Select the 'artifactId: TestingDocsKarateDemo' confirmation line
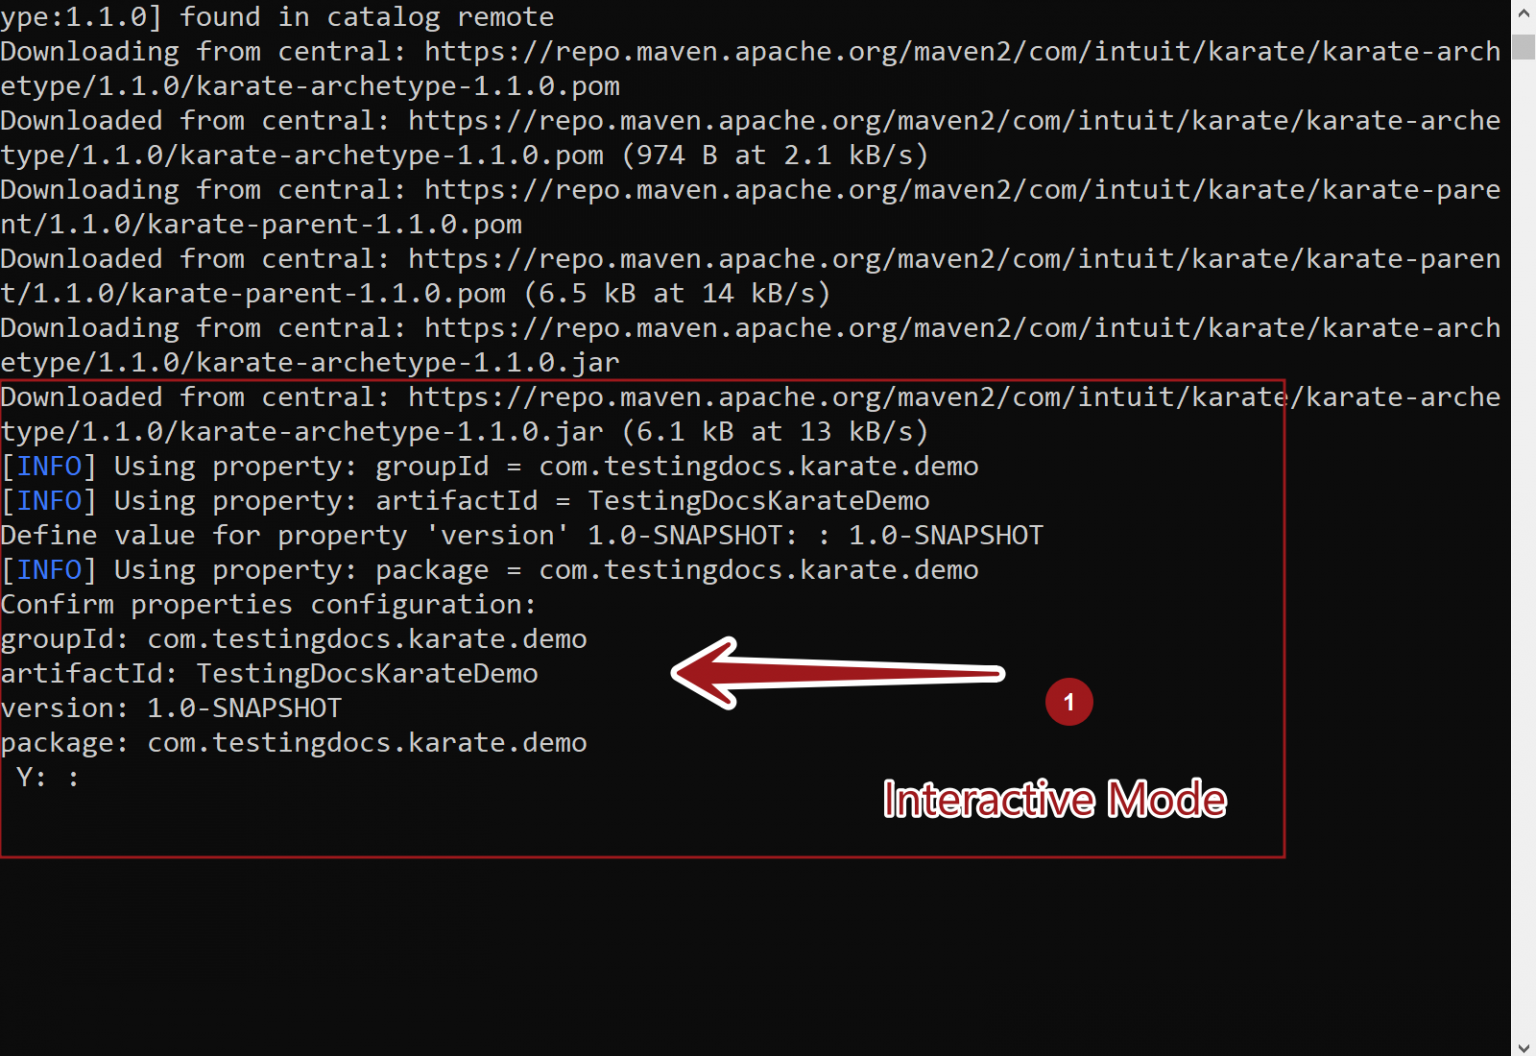Image resolution: width=1536 pixels, height=1056 pixels. pyautogui.click(x=269, y=674)
